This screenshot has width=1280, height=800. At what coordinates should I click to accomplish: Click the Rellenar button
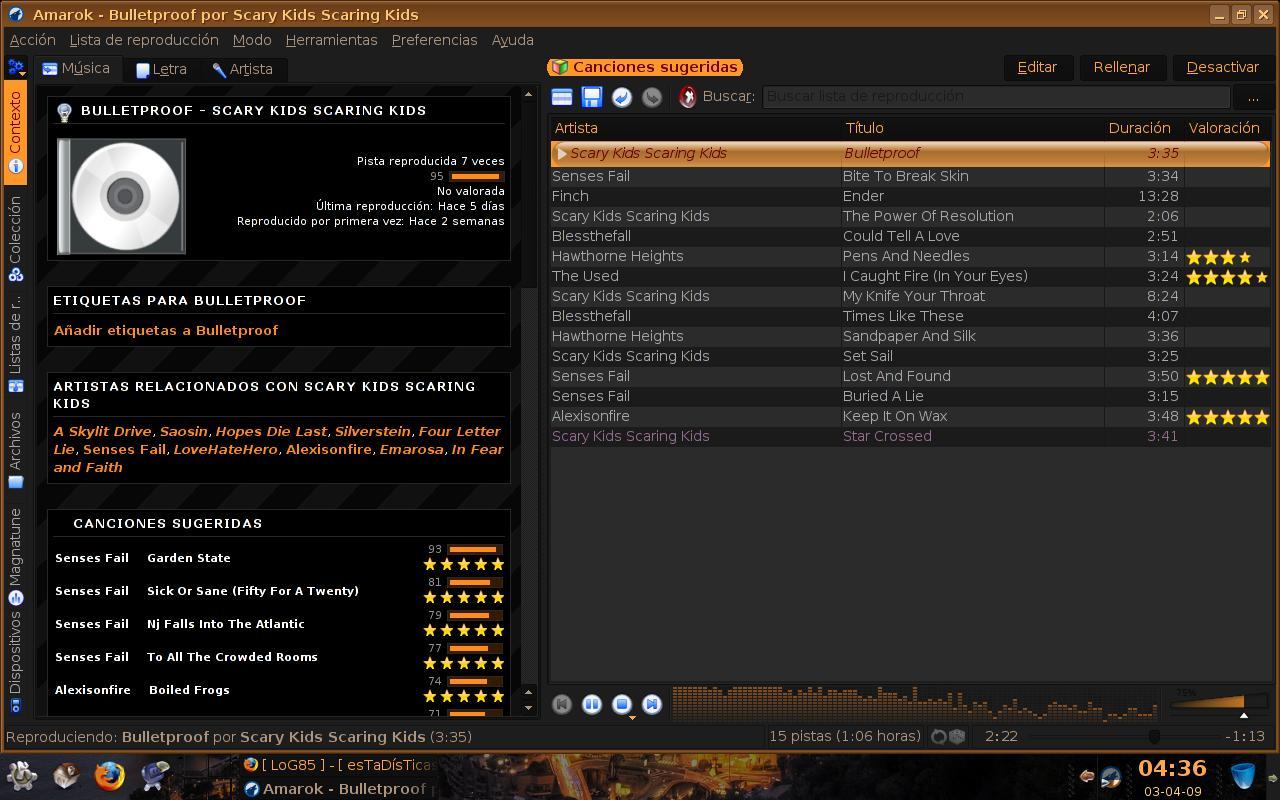pyautogui.click(x=1121, y=67)
